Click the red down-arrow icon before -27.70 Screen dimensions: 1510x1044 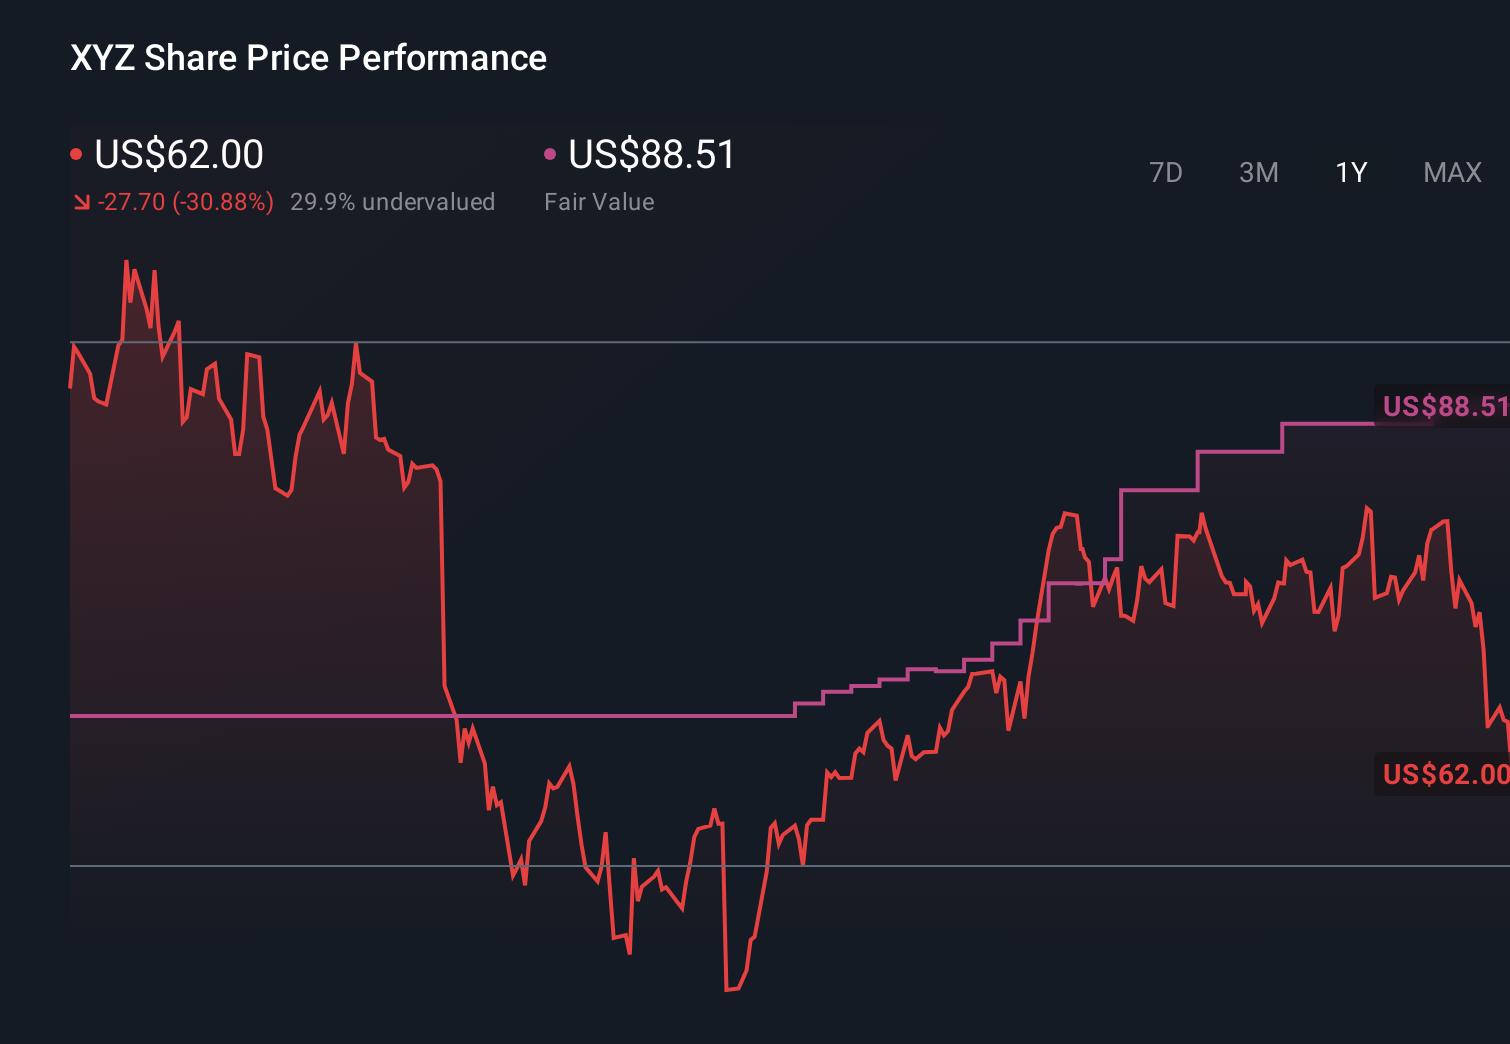(81, 202)
